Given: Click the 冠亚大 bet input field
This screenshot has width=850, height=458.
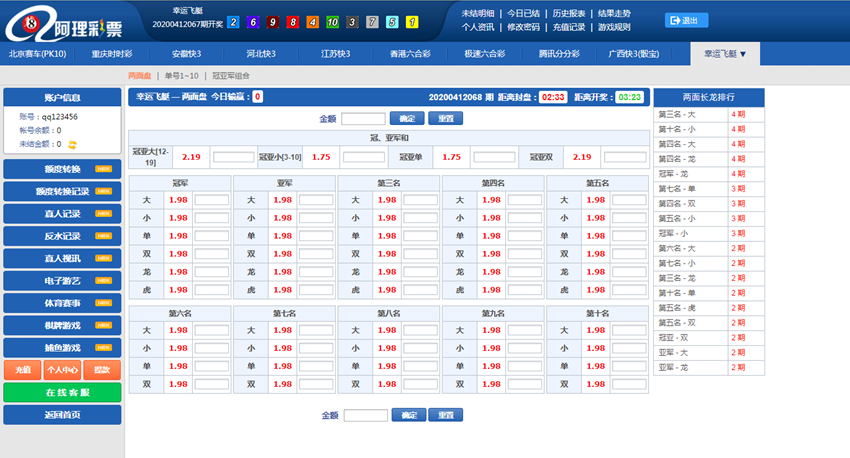Looking at the screenshot, I should point(233,157).
